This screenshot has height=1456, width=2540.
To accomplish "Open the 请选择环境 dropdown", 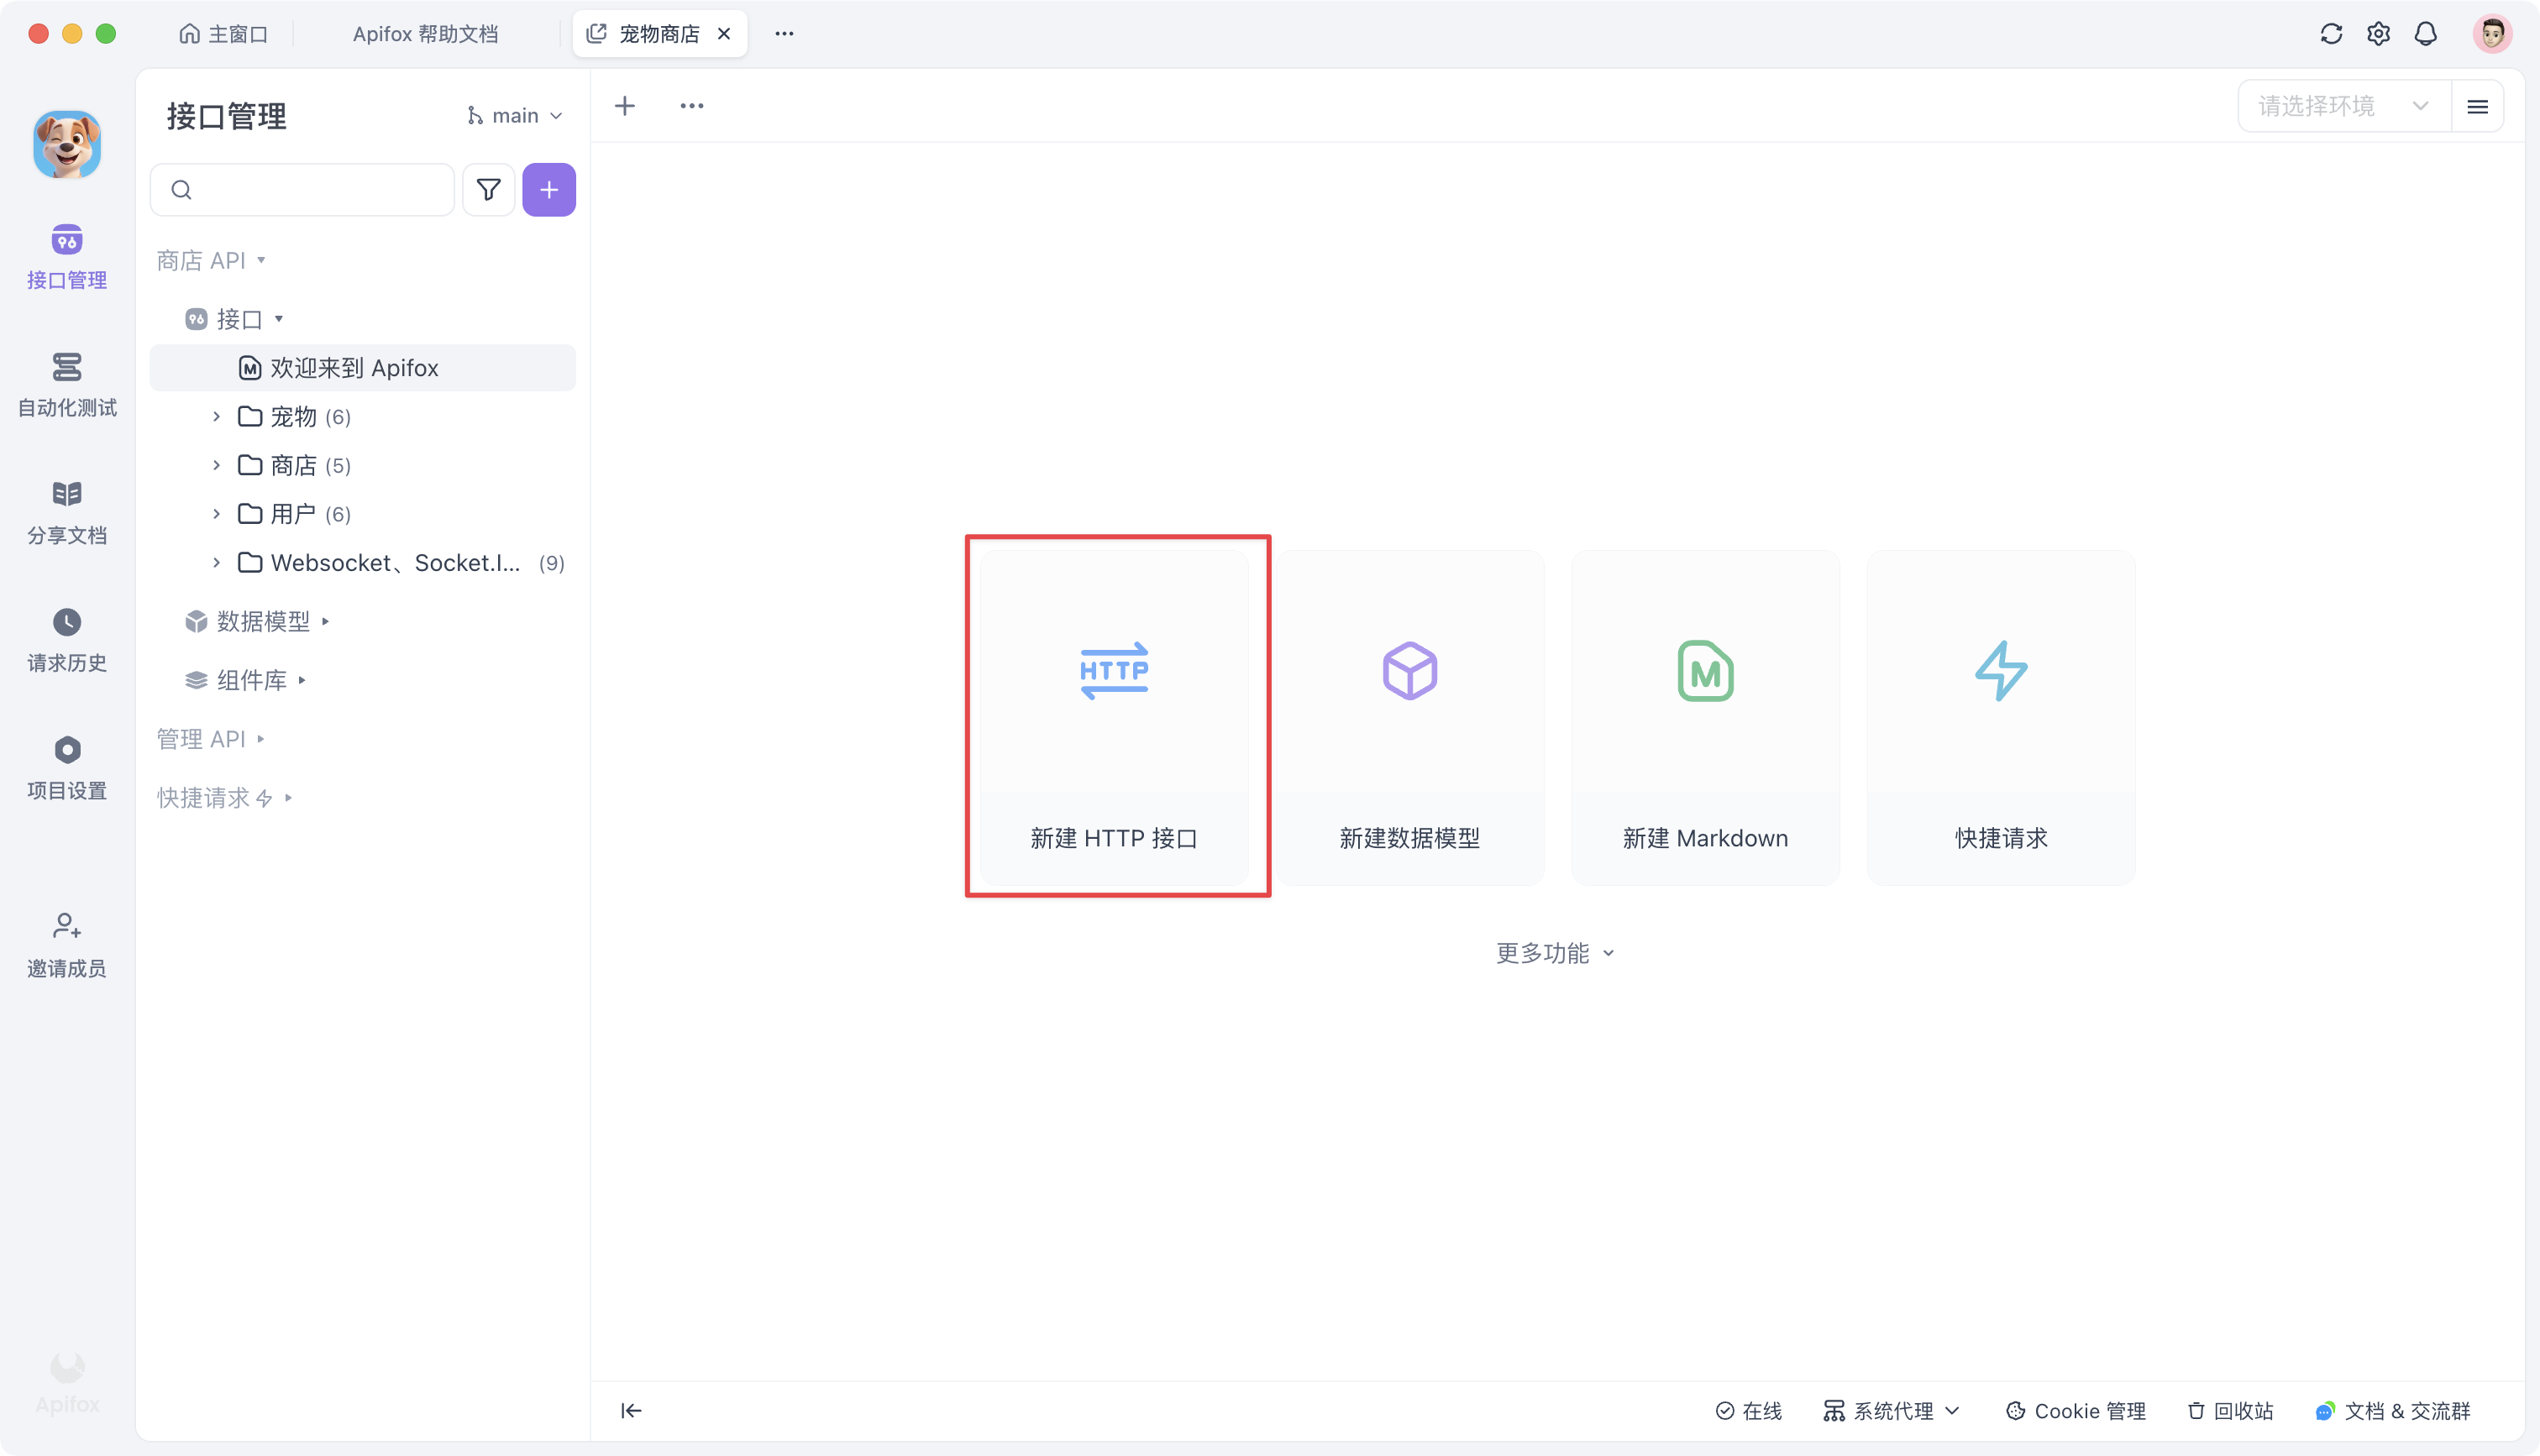I will tap(2340, 105).
